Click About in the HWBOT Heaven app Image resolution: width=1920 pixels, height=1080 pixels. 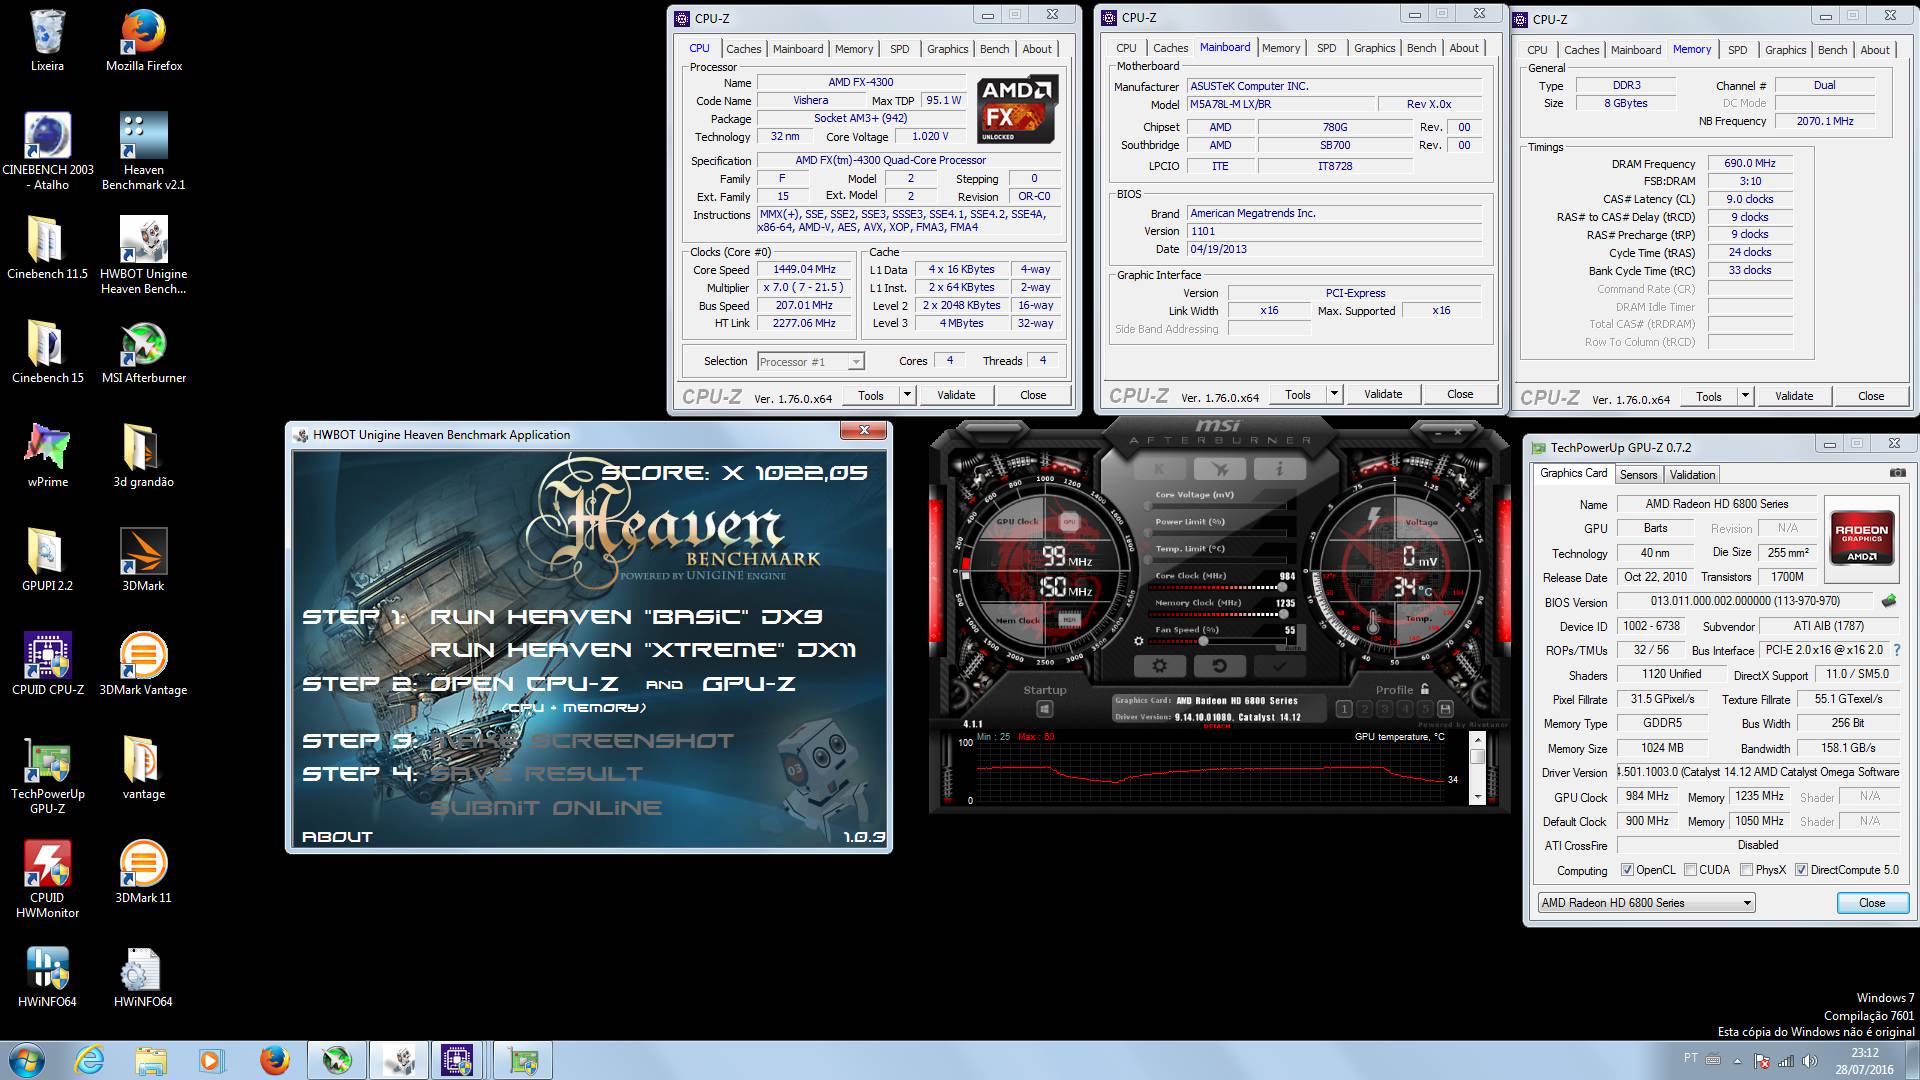[337, 837]
